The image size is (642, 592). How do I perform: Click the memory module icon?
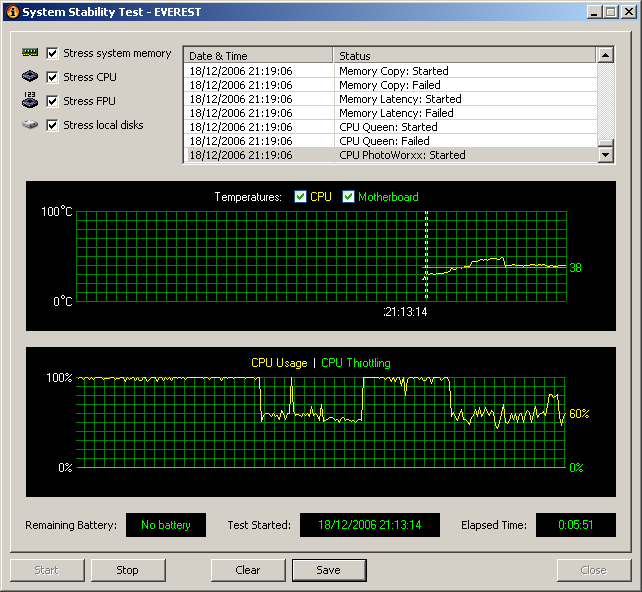(x=30, y=52)
